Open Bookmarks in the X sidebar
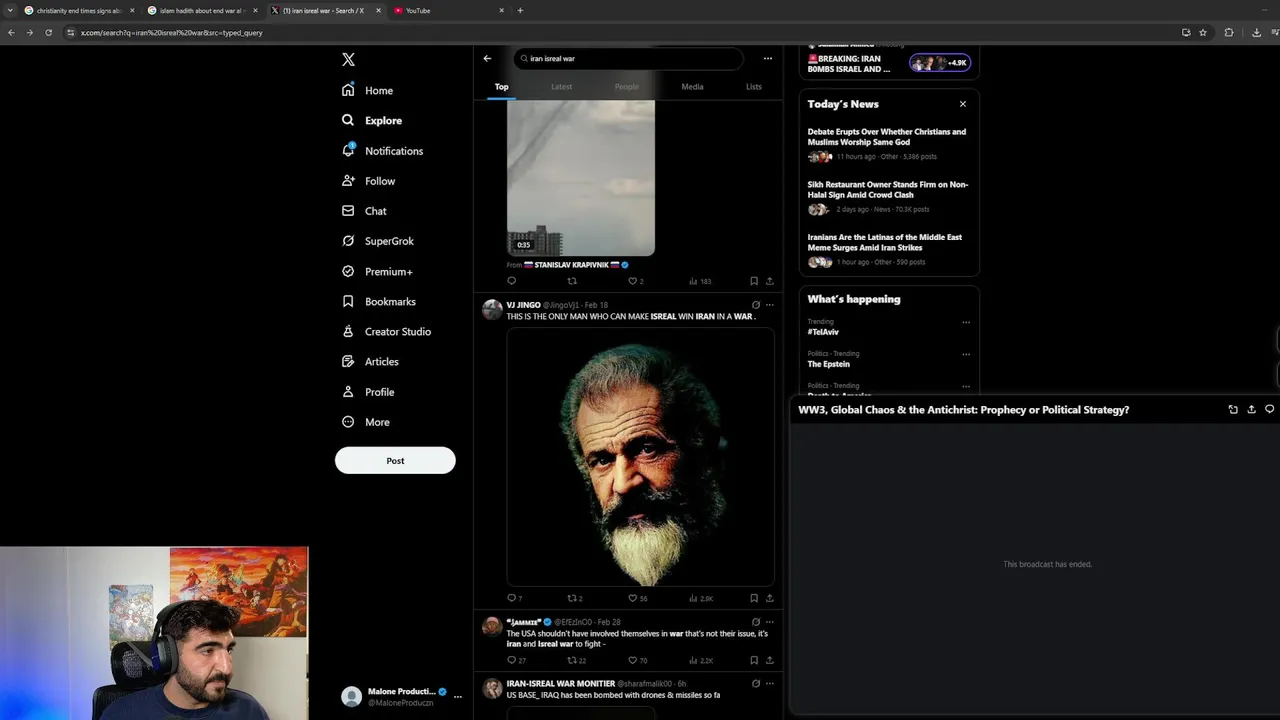The width and height of the screenshot is (1280, 720). pos(378,301)
